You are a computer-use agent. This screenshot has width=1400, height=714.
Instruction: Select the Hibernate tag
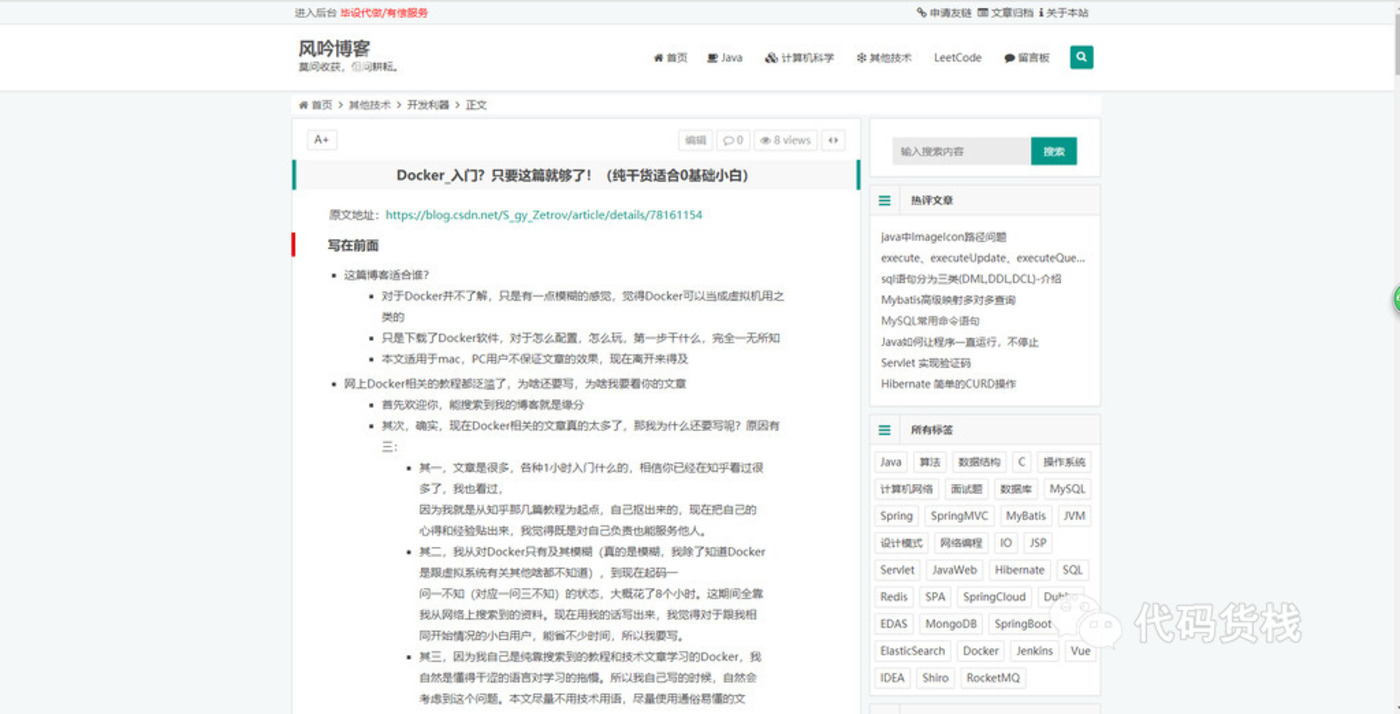pyautogui.click(x=1020, y=570)
